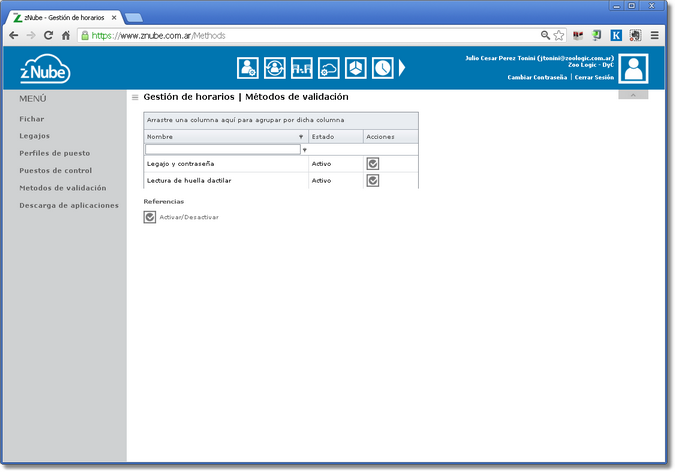The width and height of the screenshot is (675, 472).
Task: Collapse the header with the gray tab
Action: [633, 95]
